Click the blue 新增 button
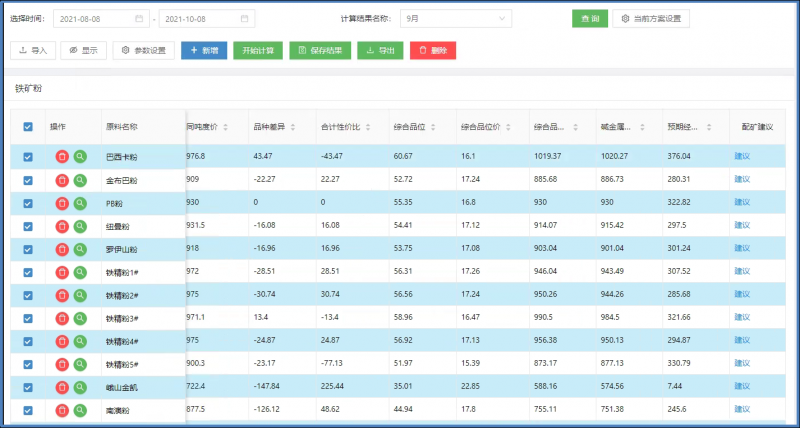Viewport: 800px width, 428px height. pos(203,50)
